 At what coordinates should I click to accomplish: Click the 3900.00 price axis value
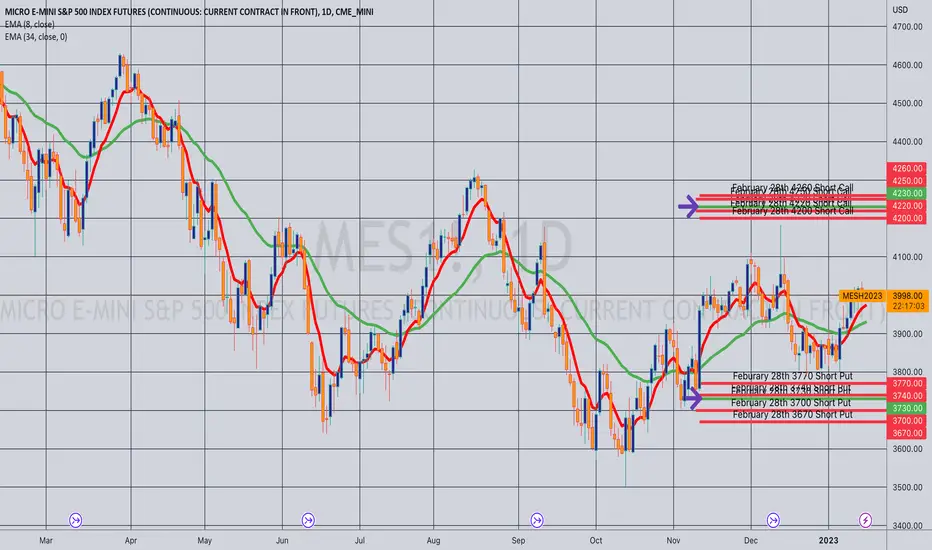[907, 334]
